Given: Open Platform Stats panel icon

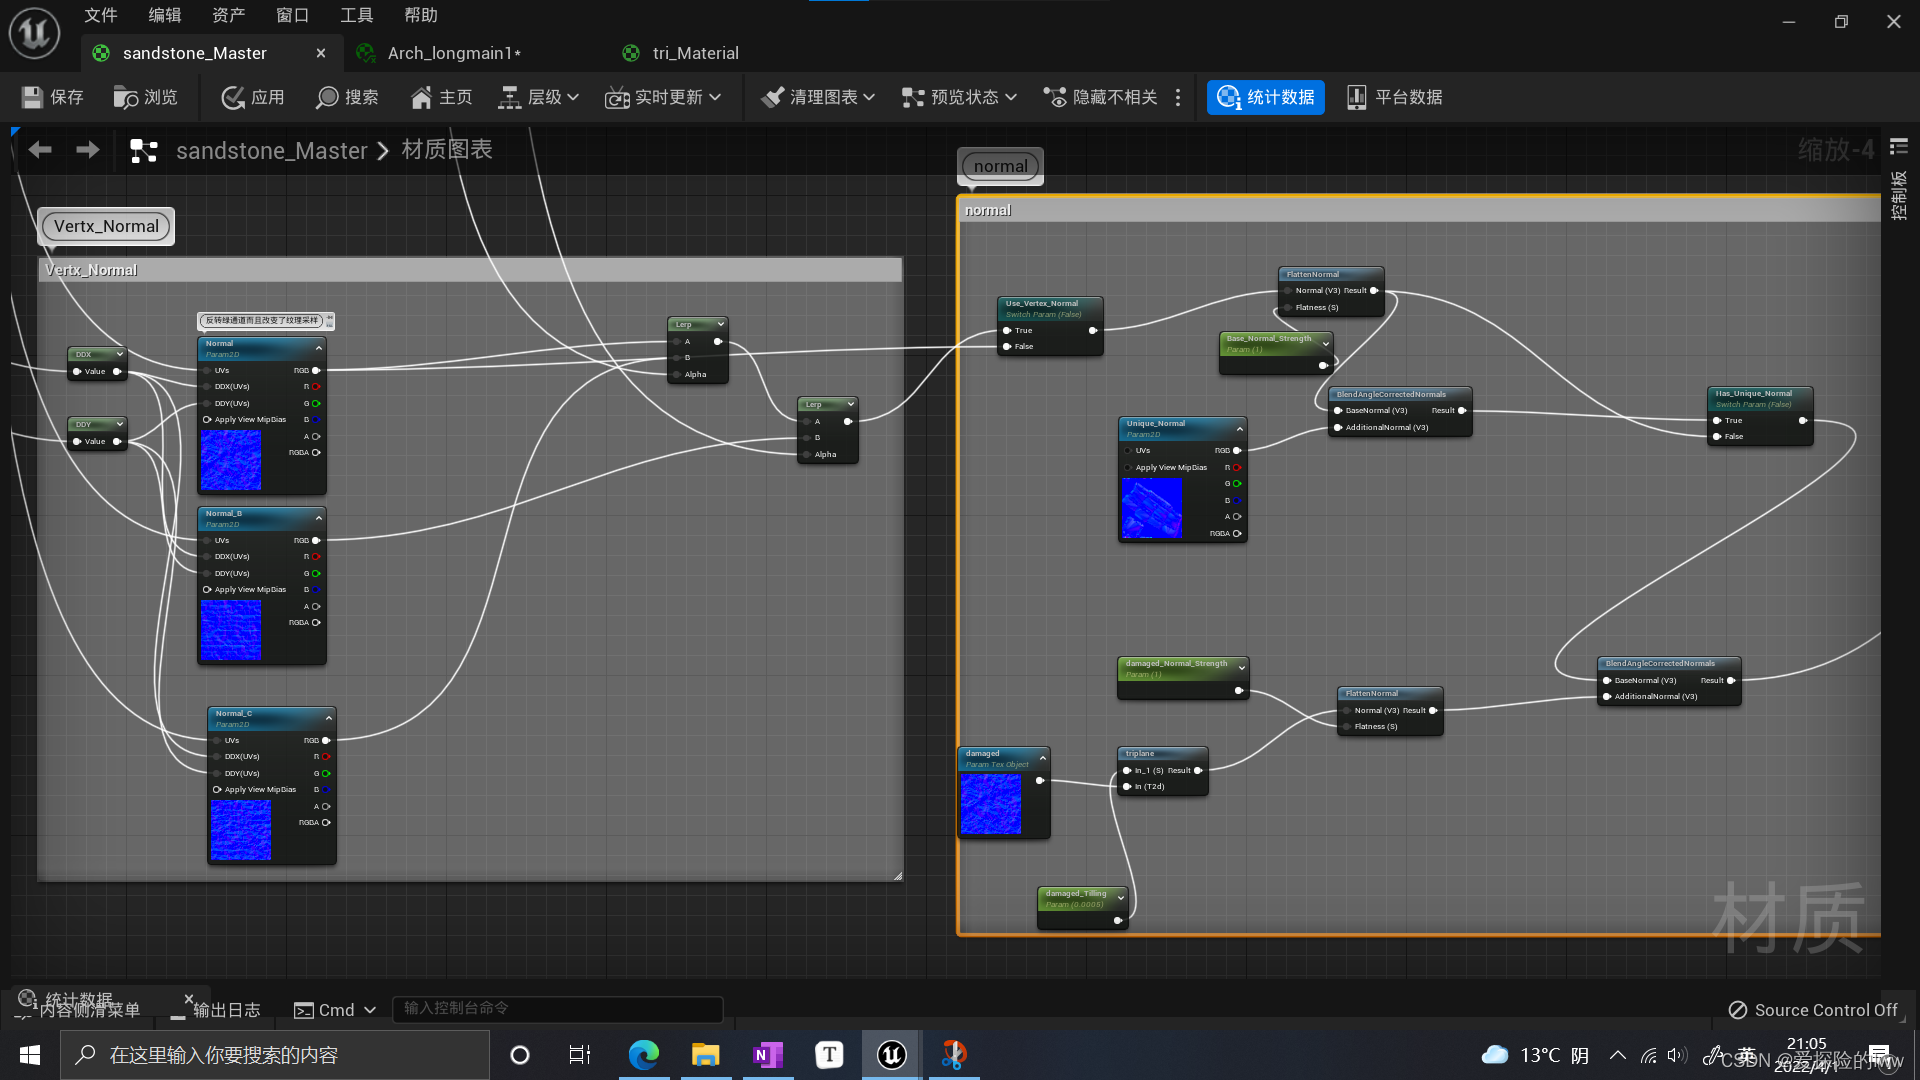Looking at the screenshot, I should pos(1356,97).
